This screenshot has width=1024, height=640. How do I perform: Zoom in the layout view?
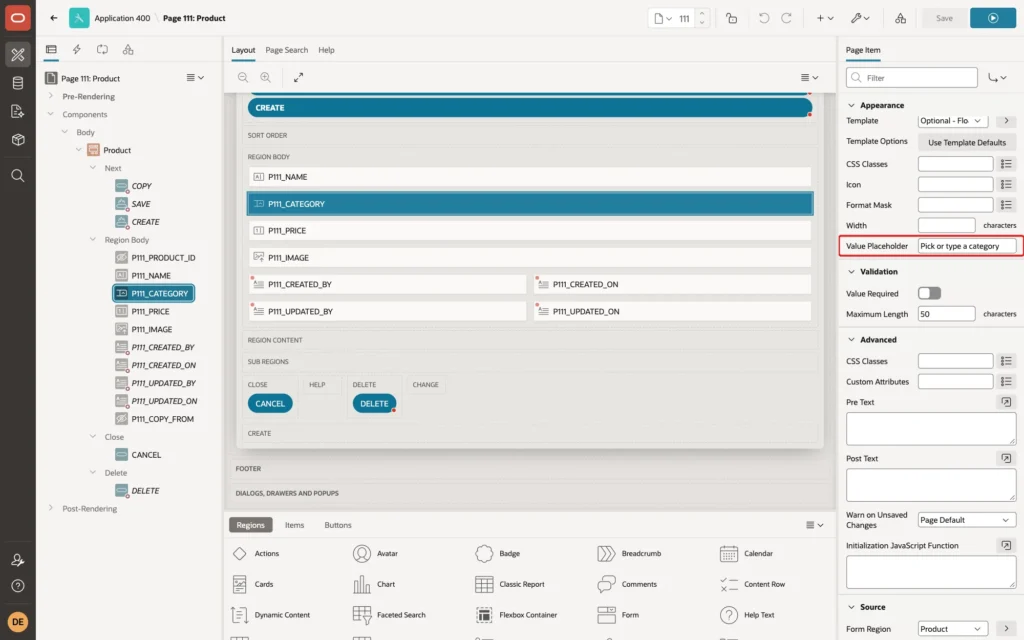pos(266,77)
